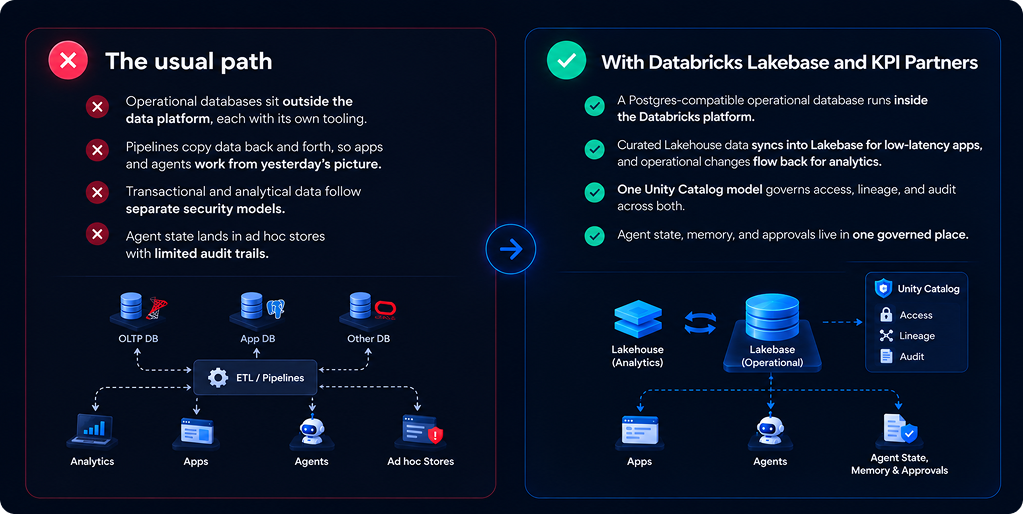Viewport: 1023px width, 514px height.
Task: Click the green check beside One Unity Catalog model
Action: click(594, 192)
